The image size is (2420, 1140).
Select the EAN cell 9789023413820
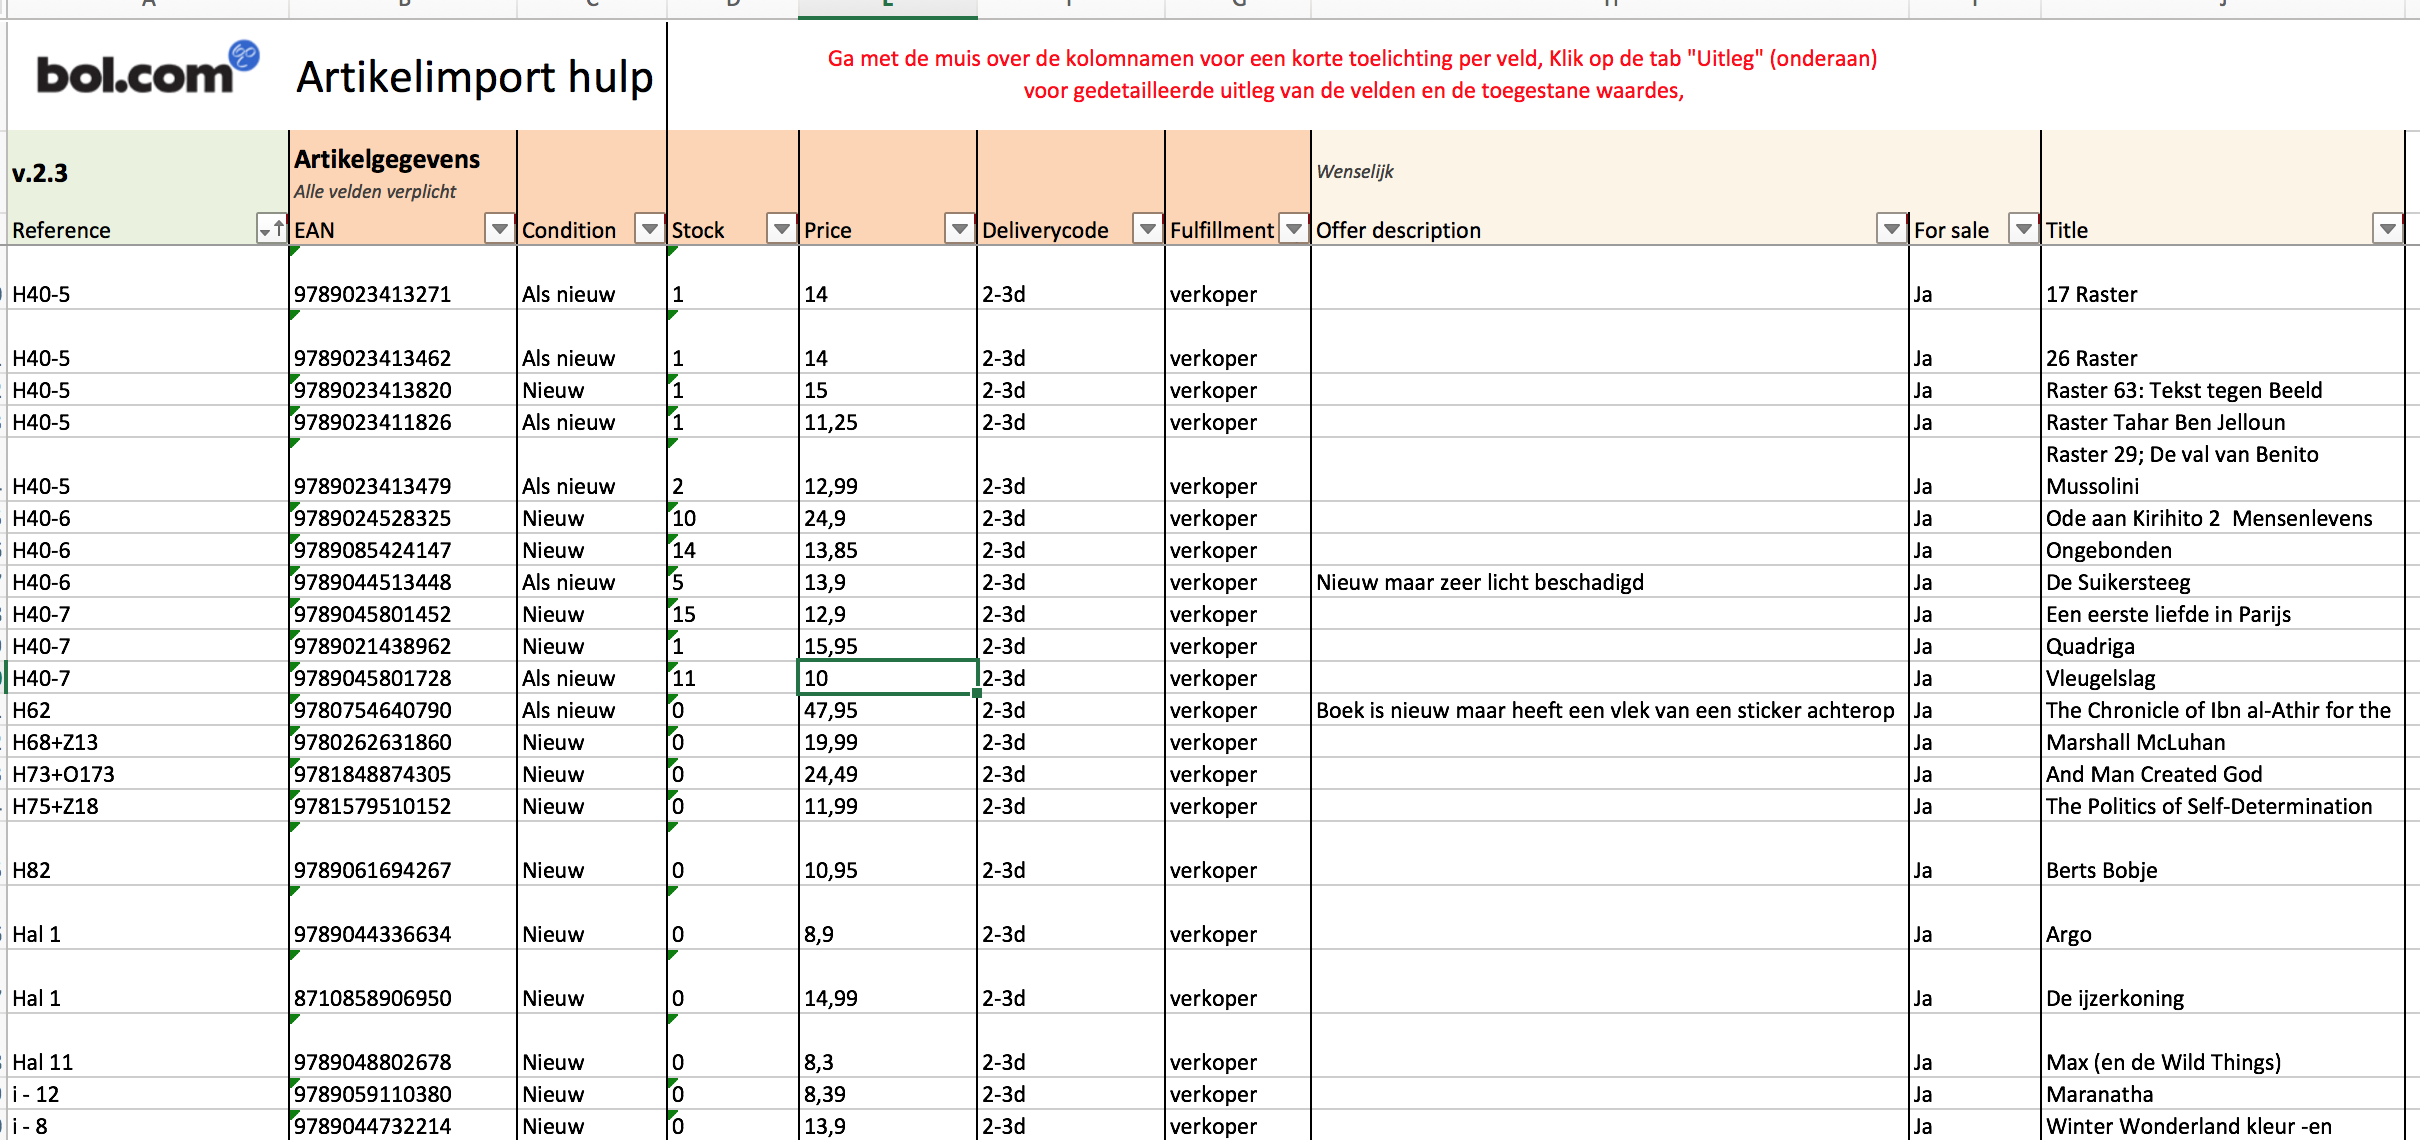403,390
